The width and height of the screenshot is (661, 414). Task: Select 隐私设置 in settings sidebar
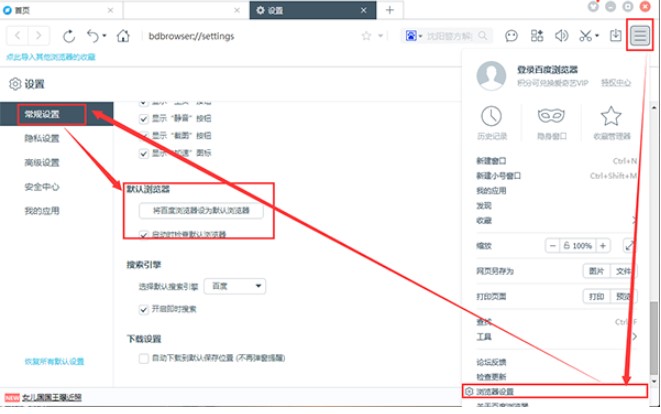[42, 138]
